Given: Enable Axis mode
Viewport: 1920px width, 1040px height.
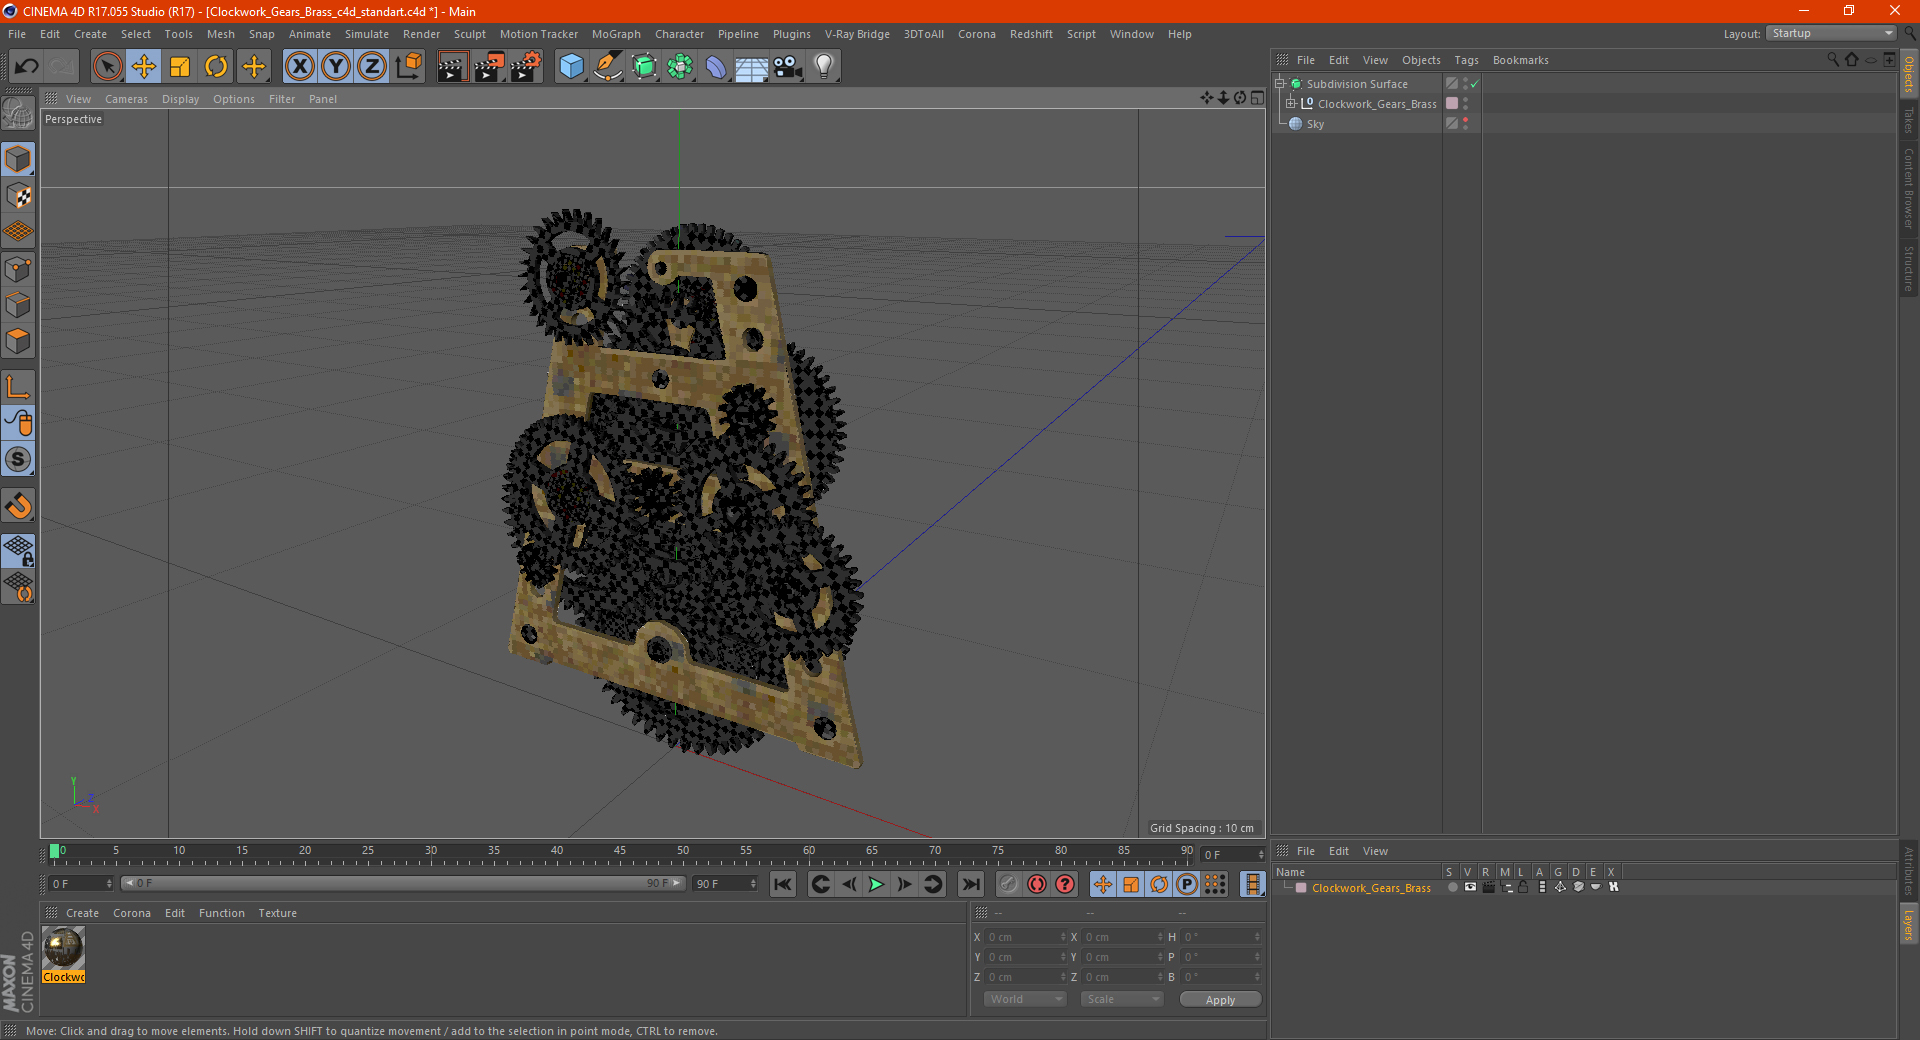Looking at the screenshot, I should tap(18, 387).
